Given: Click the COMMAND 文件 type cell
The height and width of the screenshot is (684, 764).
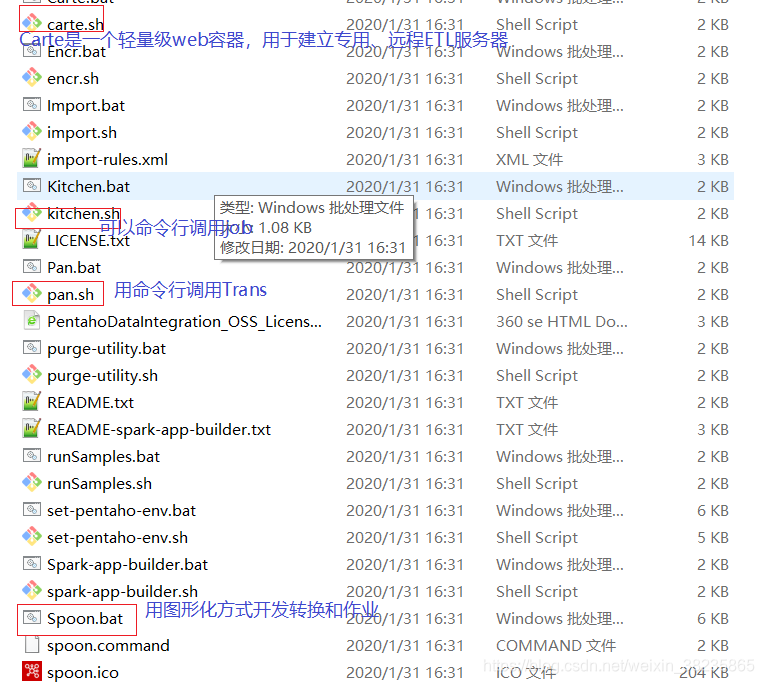Looking at the screenshot, I should 556,646.
